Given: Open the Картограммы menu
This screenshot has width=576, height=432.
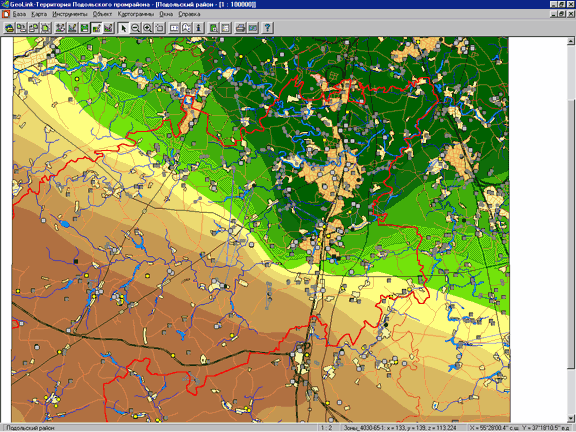Looking at the screenshot, I should [136, 14].
